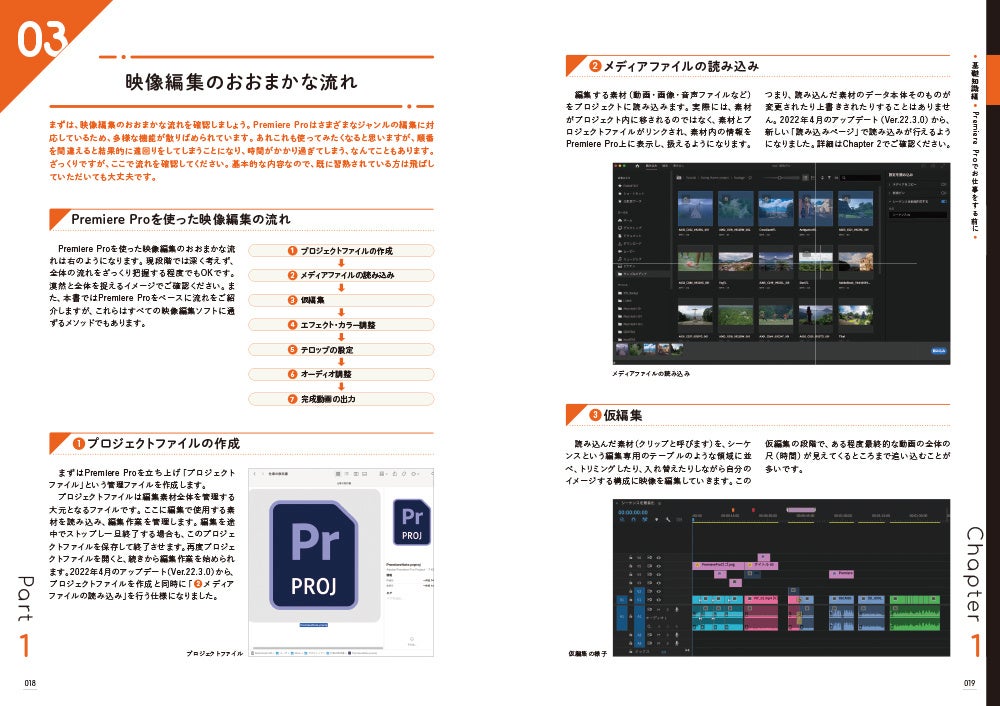Open the sequence panel menu icon
This screenshot has width=1000, height=706.
click(659, 503)
